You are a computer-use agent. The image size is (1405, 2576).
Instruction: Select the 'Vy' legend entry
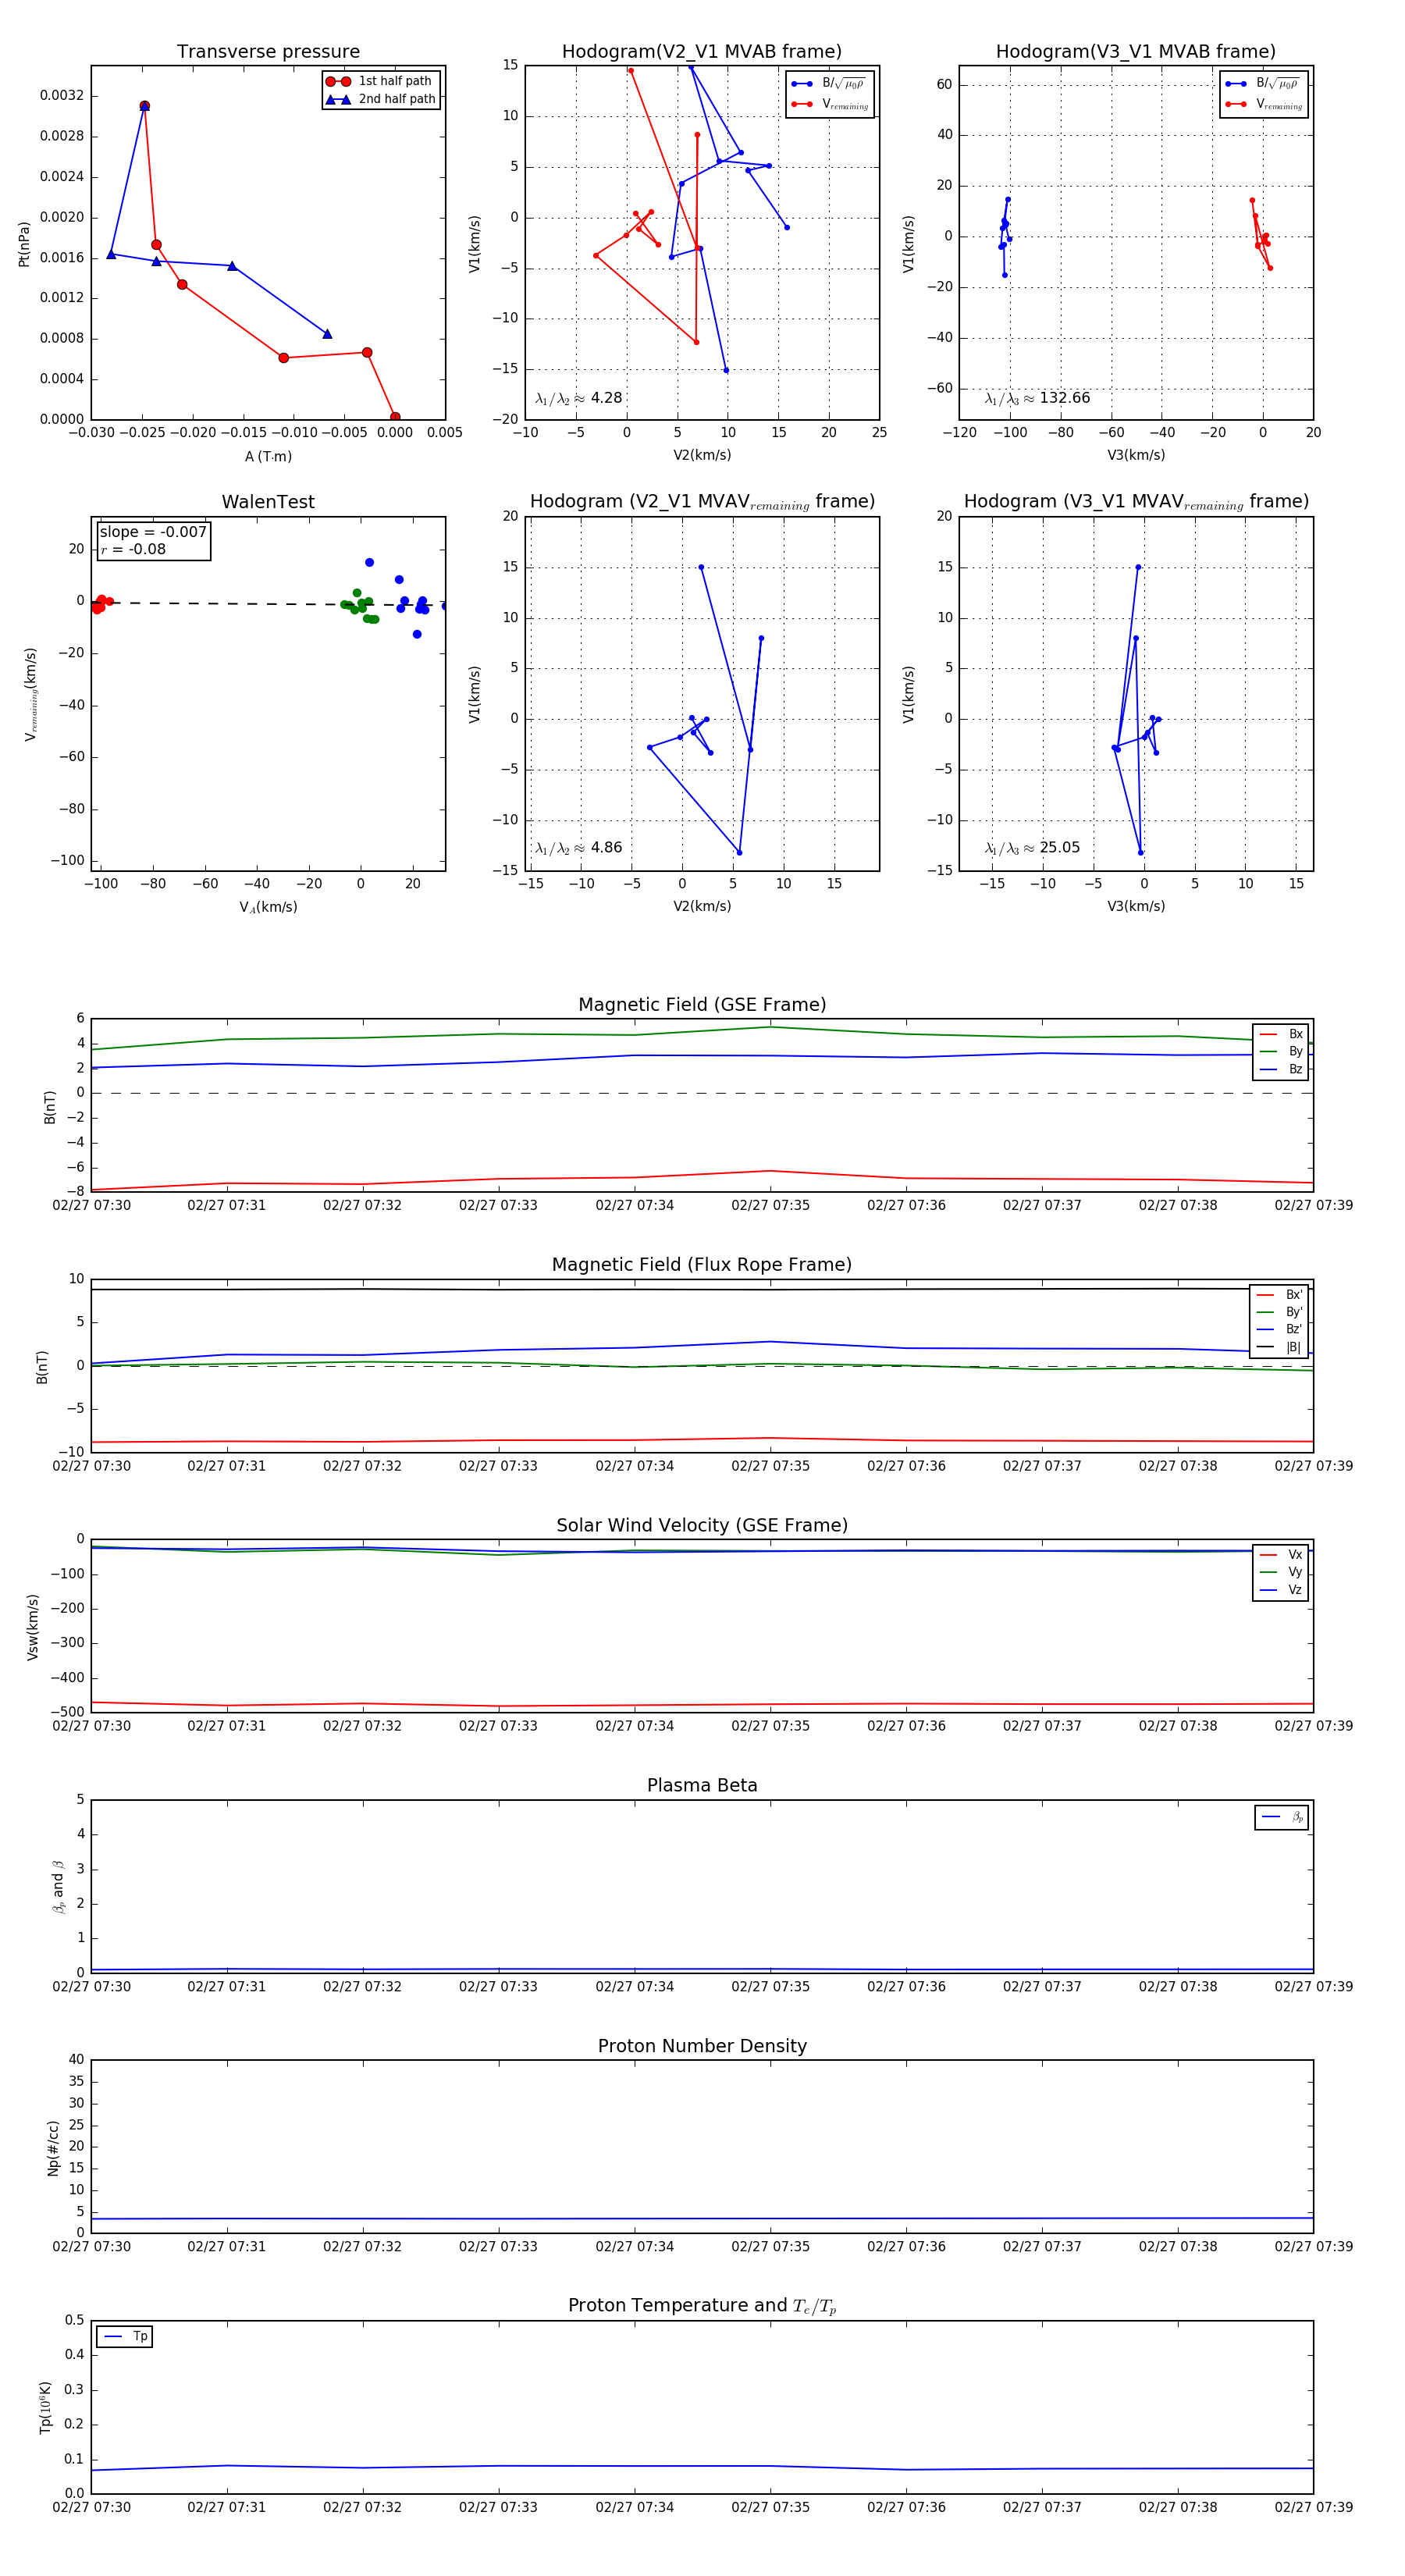pyautogui.click(x=1281, y=1572)
